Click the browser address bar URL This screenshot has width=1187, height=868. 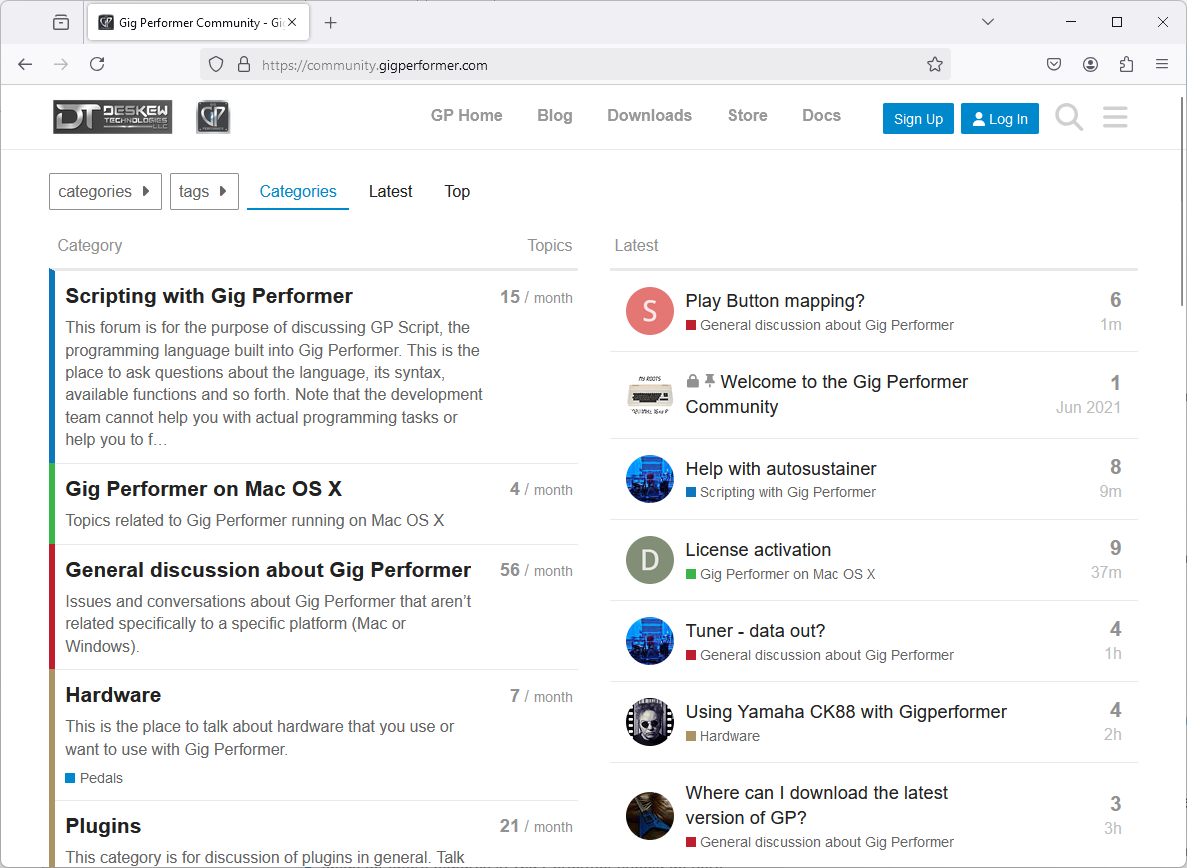click(x=375, y=65)
